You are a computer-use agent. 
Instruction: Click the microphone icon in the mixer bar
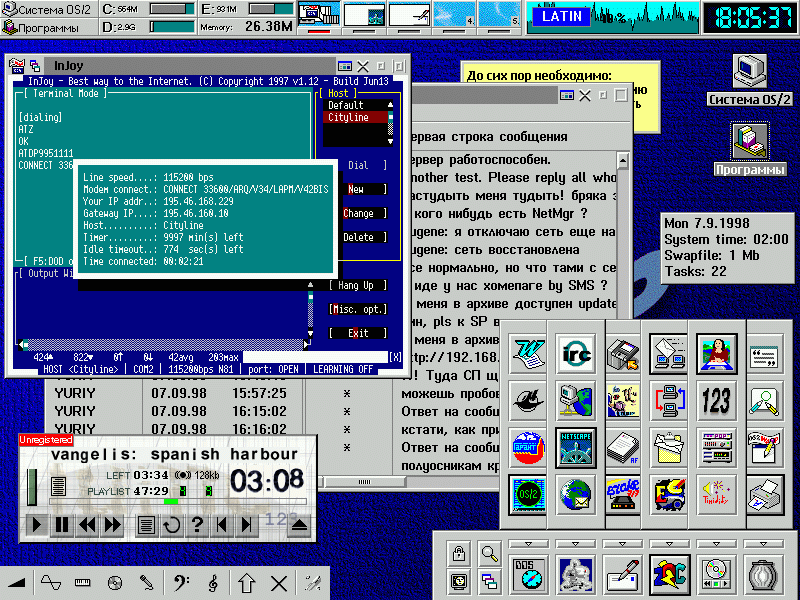pos(146,583)
